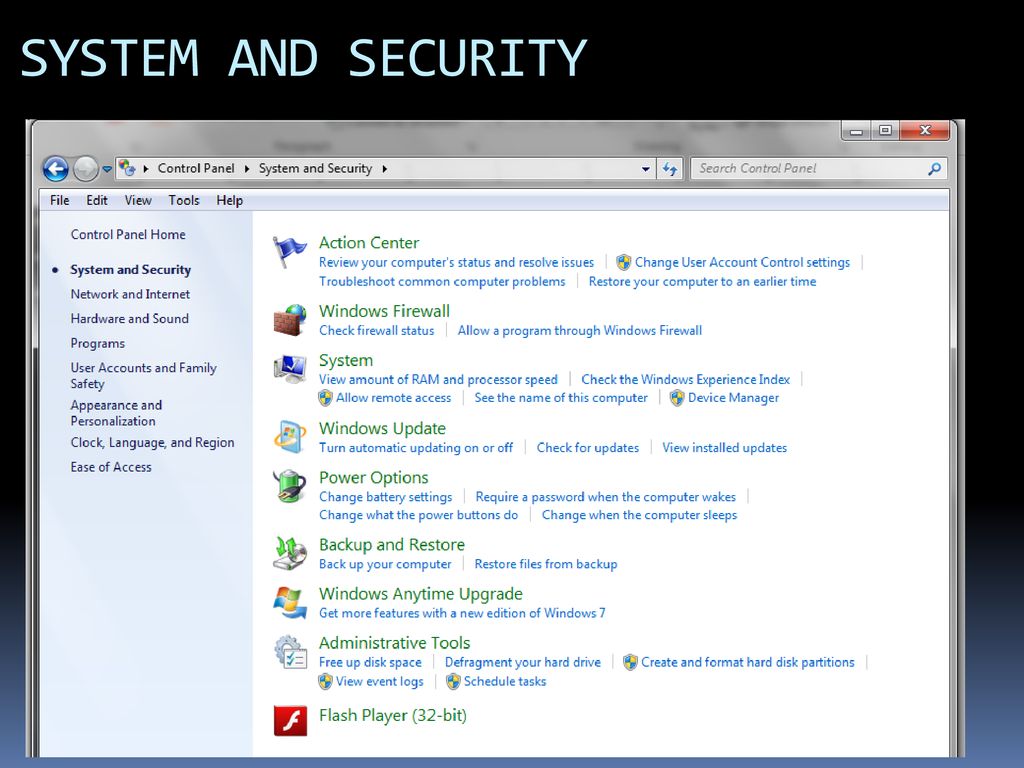Image resolution: width=1024 pixels, height=768 pixels.
Task: Open the Administrative Tools gear icon
Action: coord(290,652)
